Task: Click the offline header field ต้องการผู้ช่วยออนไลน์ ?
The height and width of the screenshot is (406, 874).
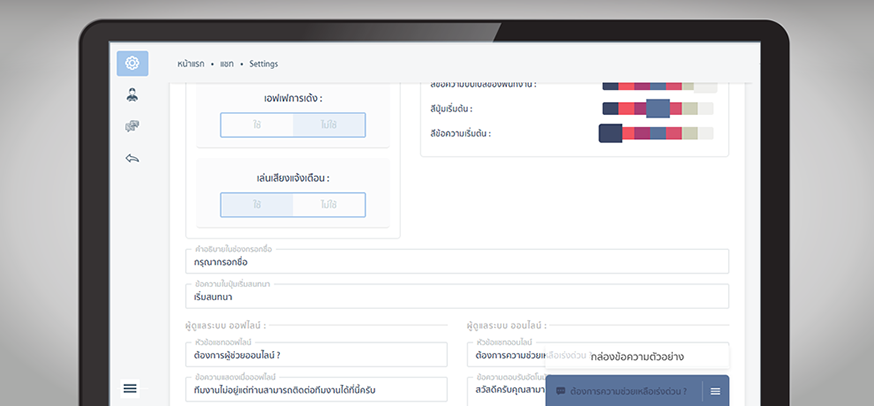Action: pos(316,355)
